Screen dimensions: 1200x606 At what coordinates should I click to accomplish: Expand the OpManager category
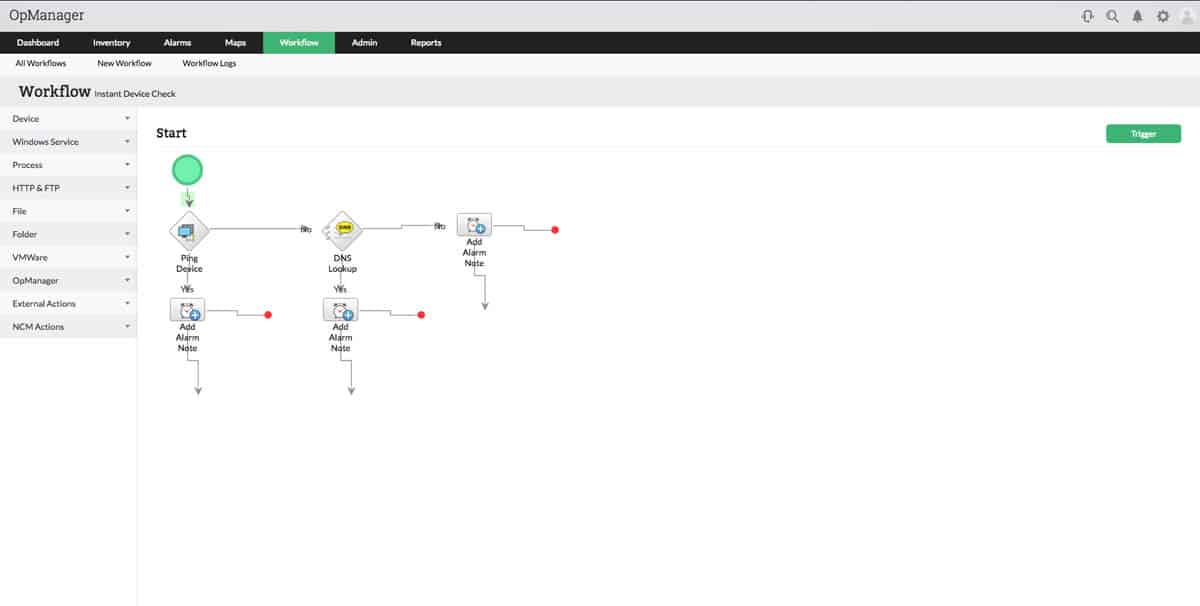[x=68, y=281]
